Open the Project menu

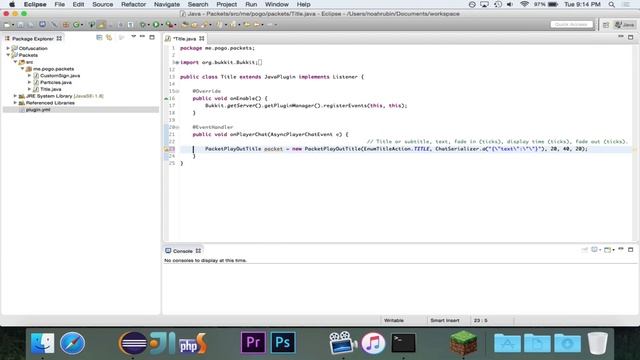(x=227, y=4)
